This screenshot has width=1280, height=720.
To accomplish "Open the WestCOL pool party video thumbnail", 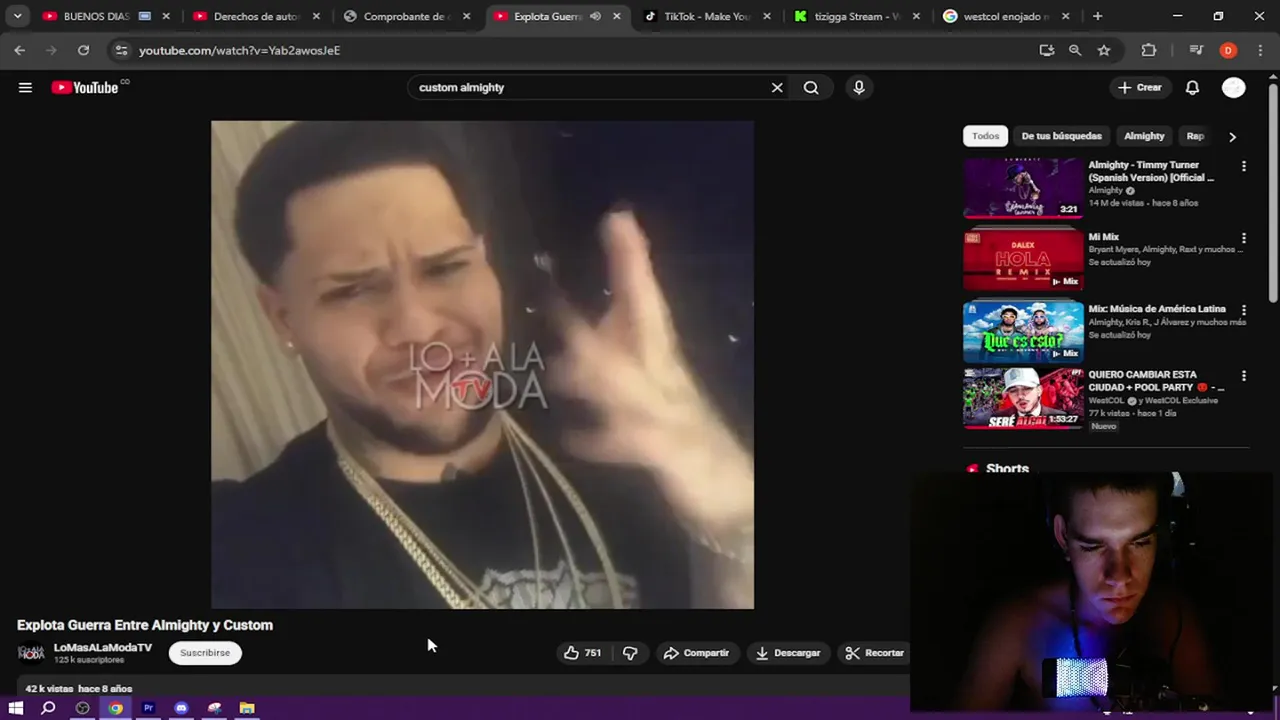I will point(1023,398).
